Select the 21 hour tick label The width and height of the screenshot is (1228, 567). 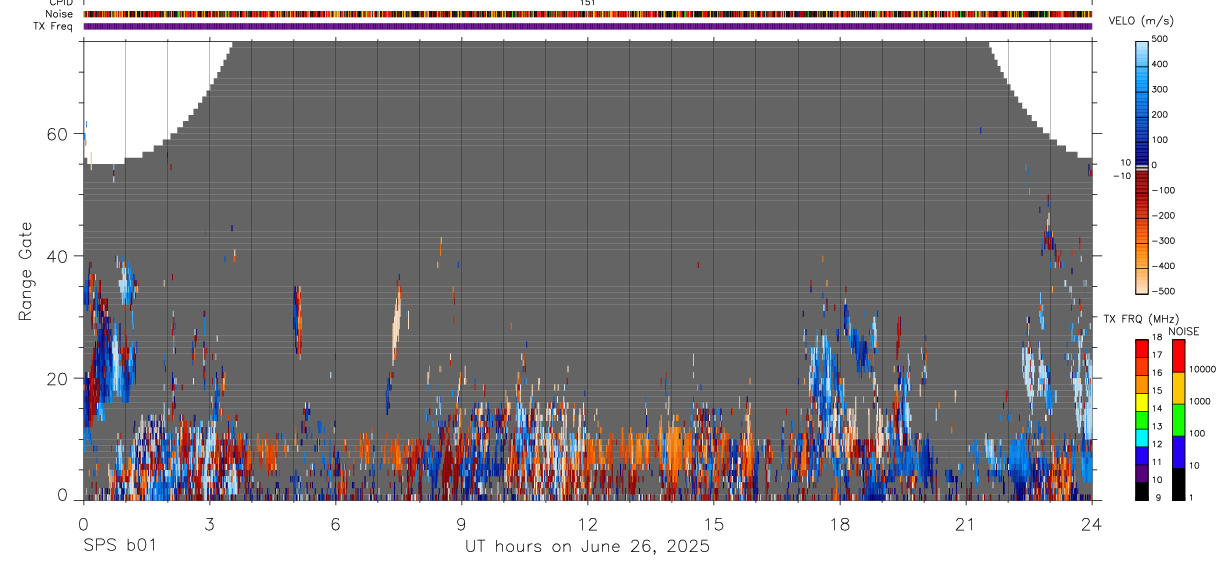(965, 524)
